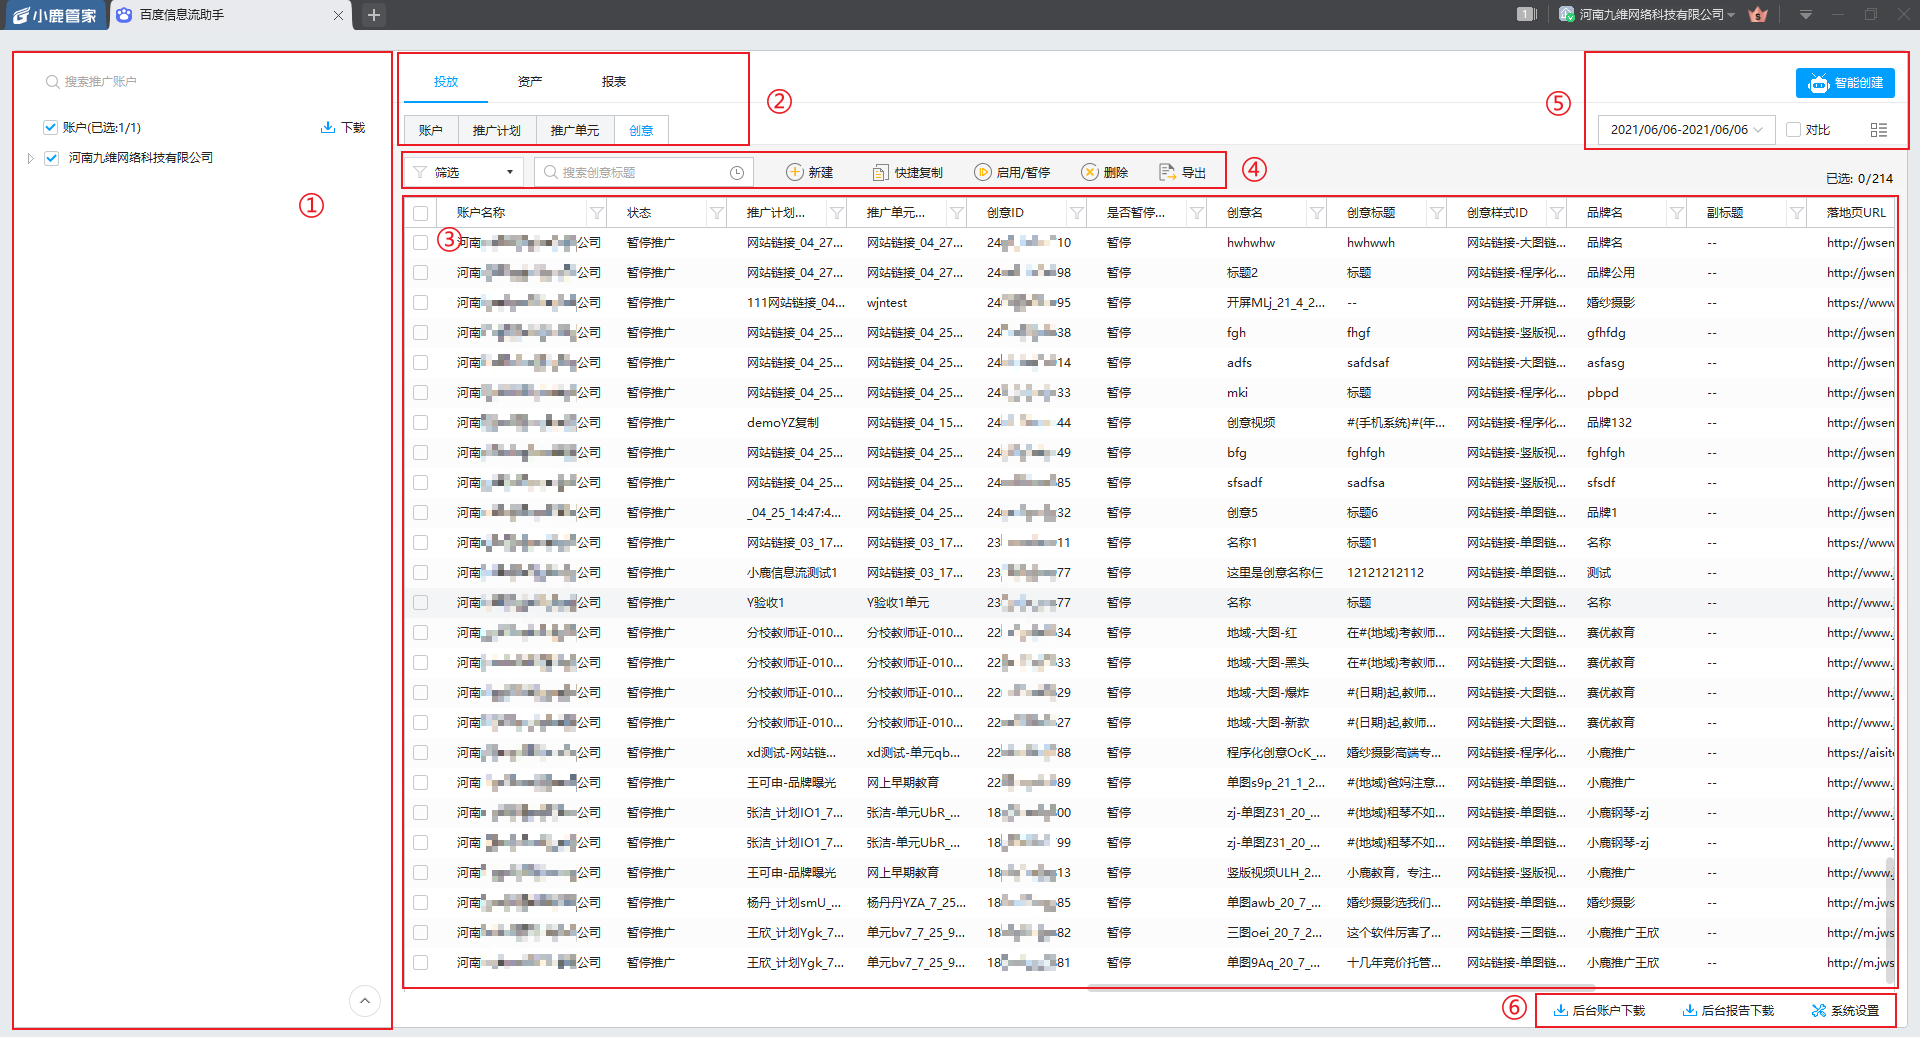Viewport: 1920px width, 1037px height.
Task: Click the filter icon on 是否暂停 column
Action: (1197, 212)
